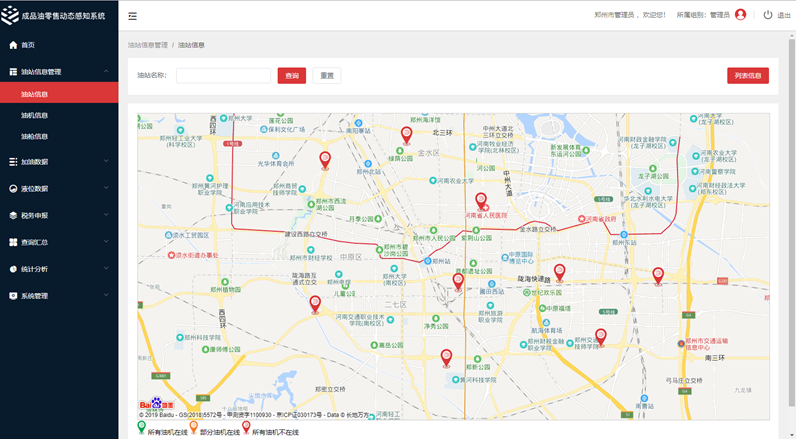
Task: Select station marker below 陇海路互通式立交
Action: 315,305
